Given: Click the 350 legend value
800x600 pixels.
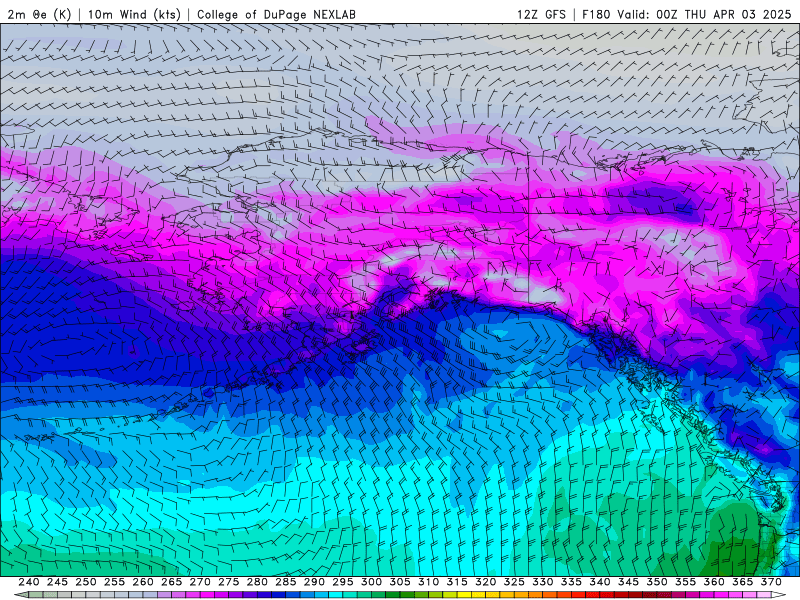Looking at the screenshot, I should (x=657, y=582).
